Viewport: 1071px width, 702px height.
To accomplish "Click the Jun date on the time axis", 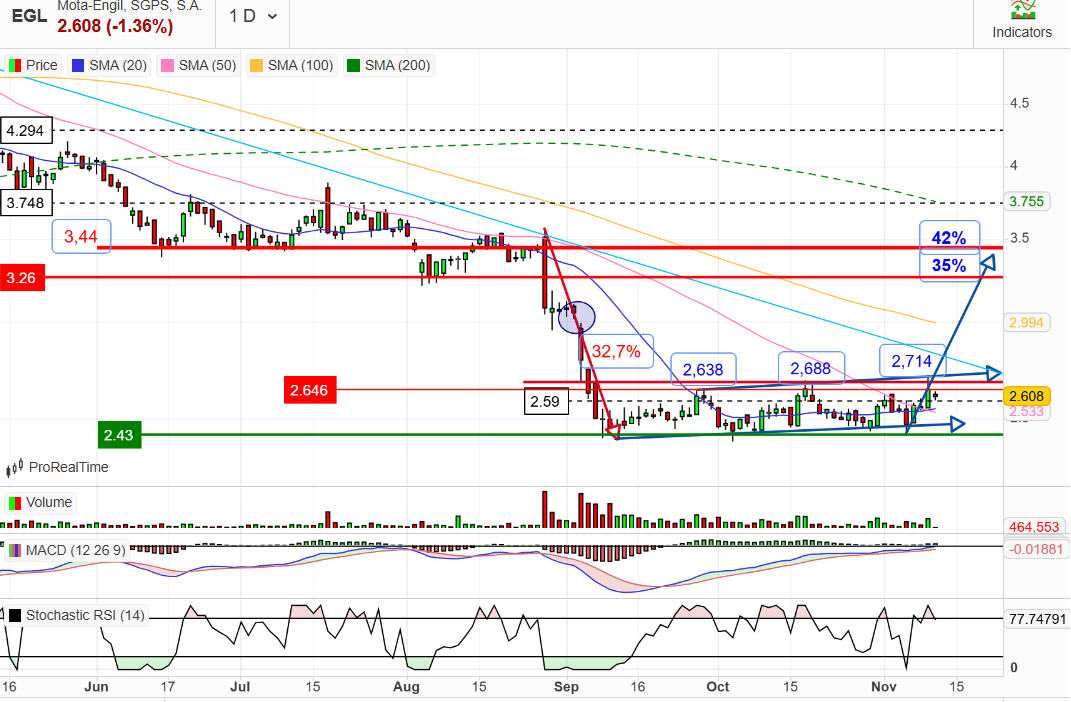I will coord(96,686).
